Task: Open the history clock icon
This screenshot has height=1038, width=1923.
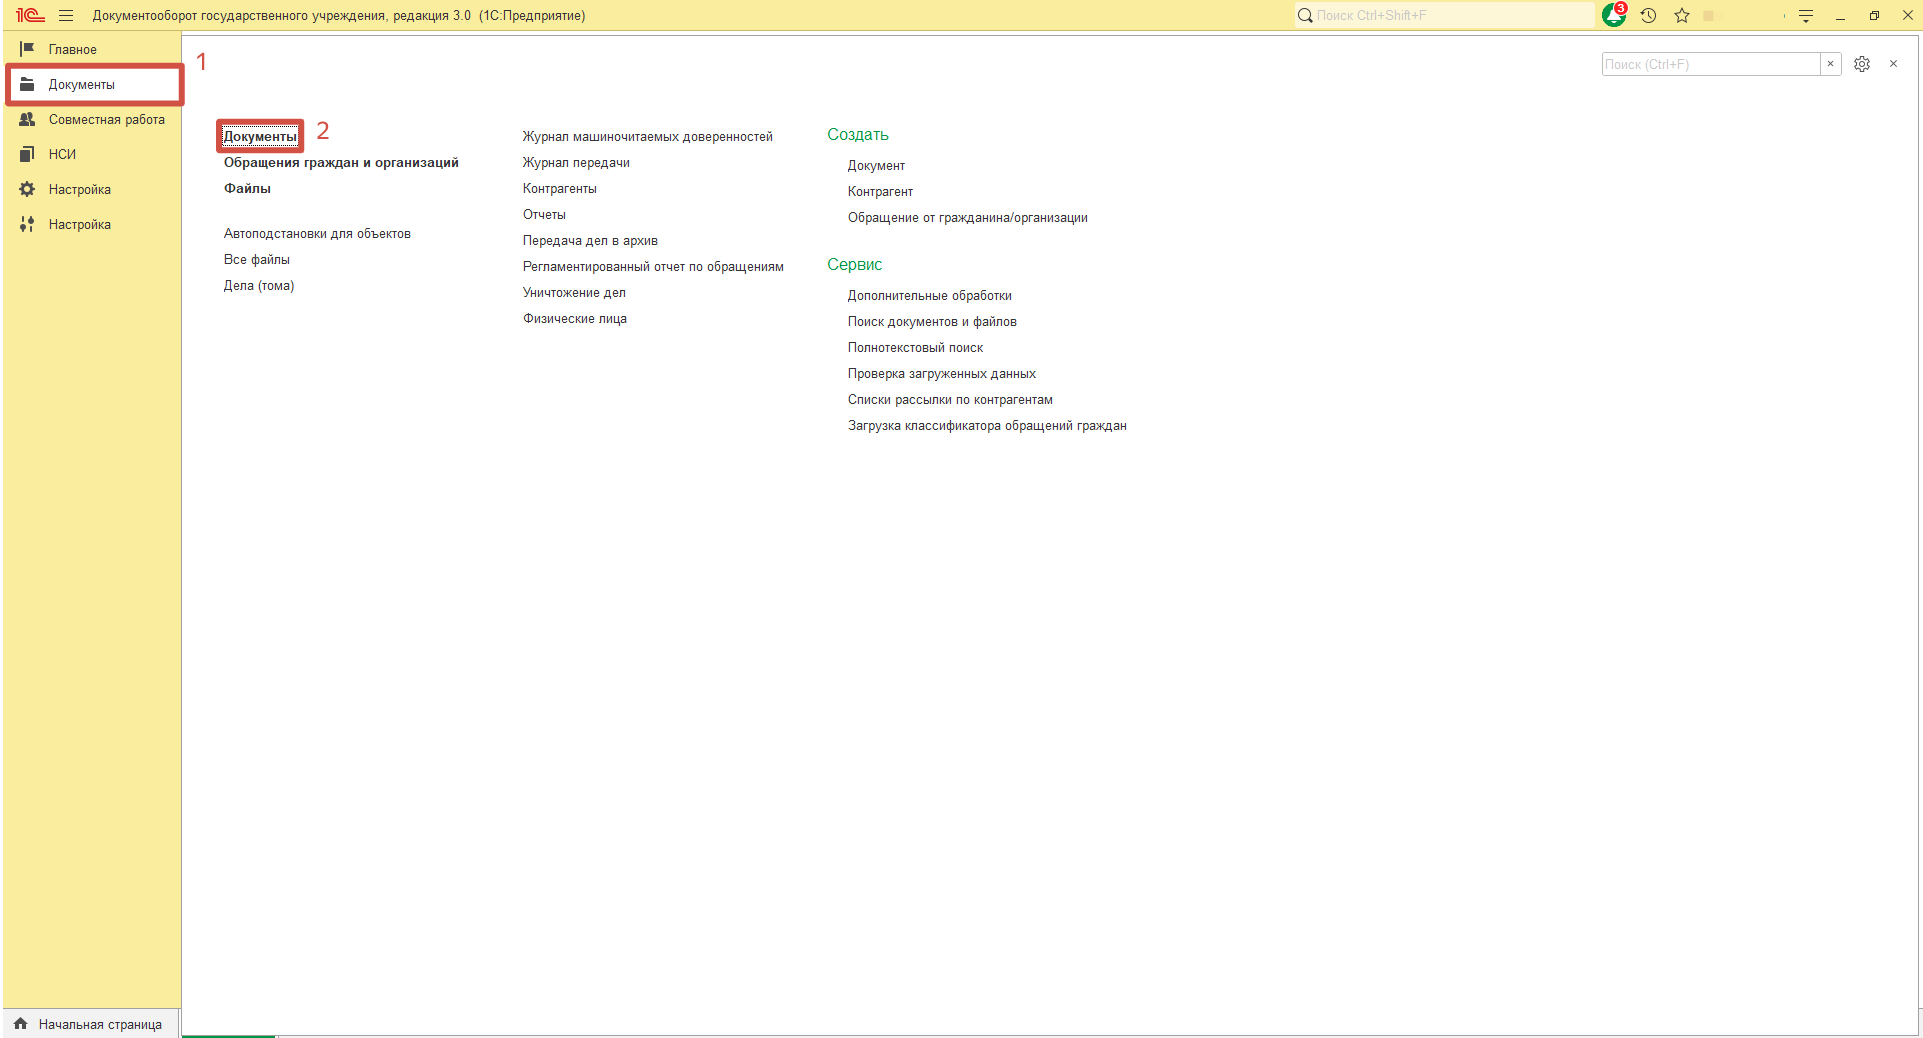Action: click(1648, 15)
